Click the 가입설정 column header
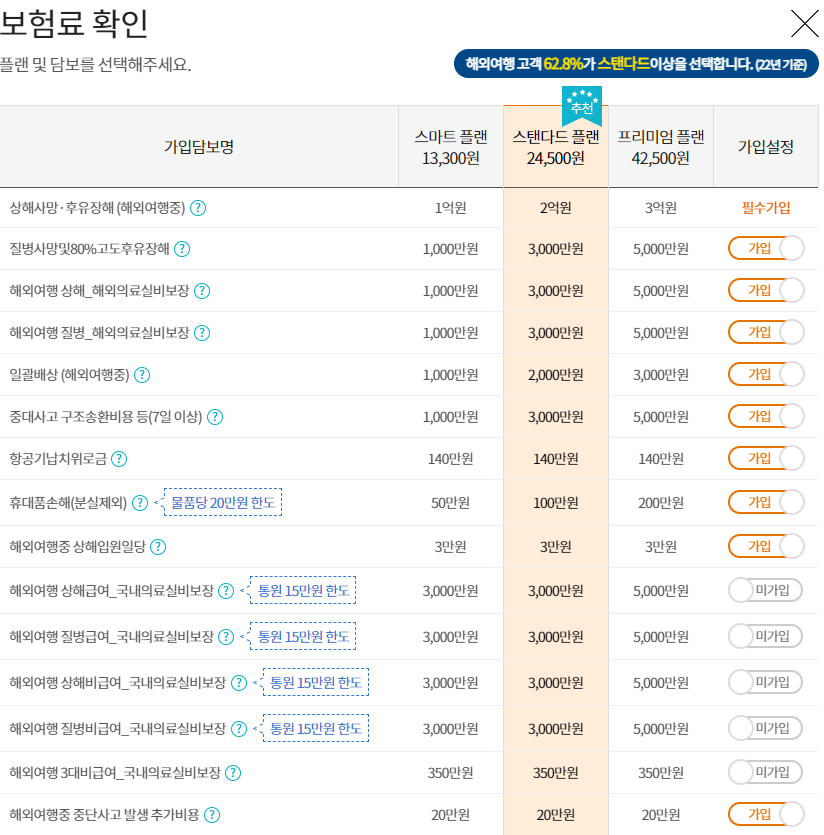Viewport: 824px width, 835px height. pos(765,147)
